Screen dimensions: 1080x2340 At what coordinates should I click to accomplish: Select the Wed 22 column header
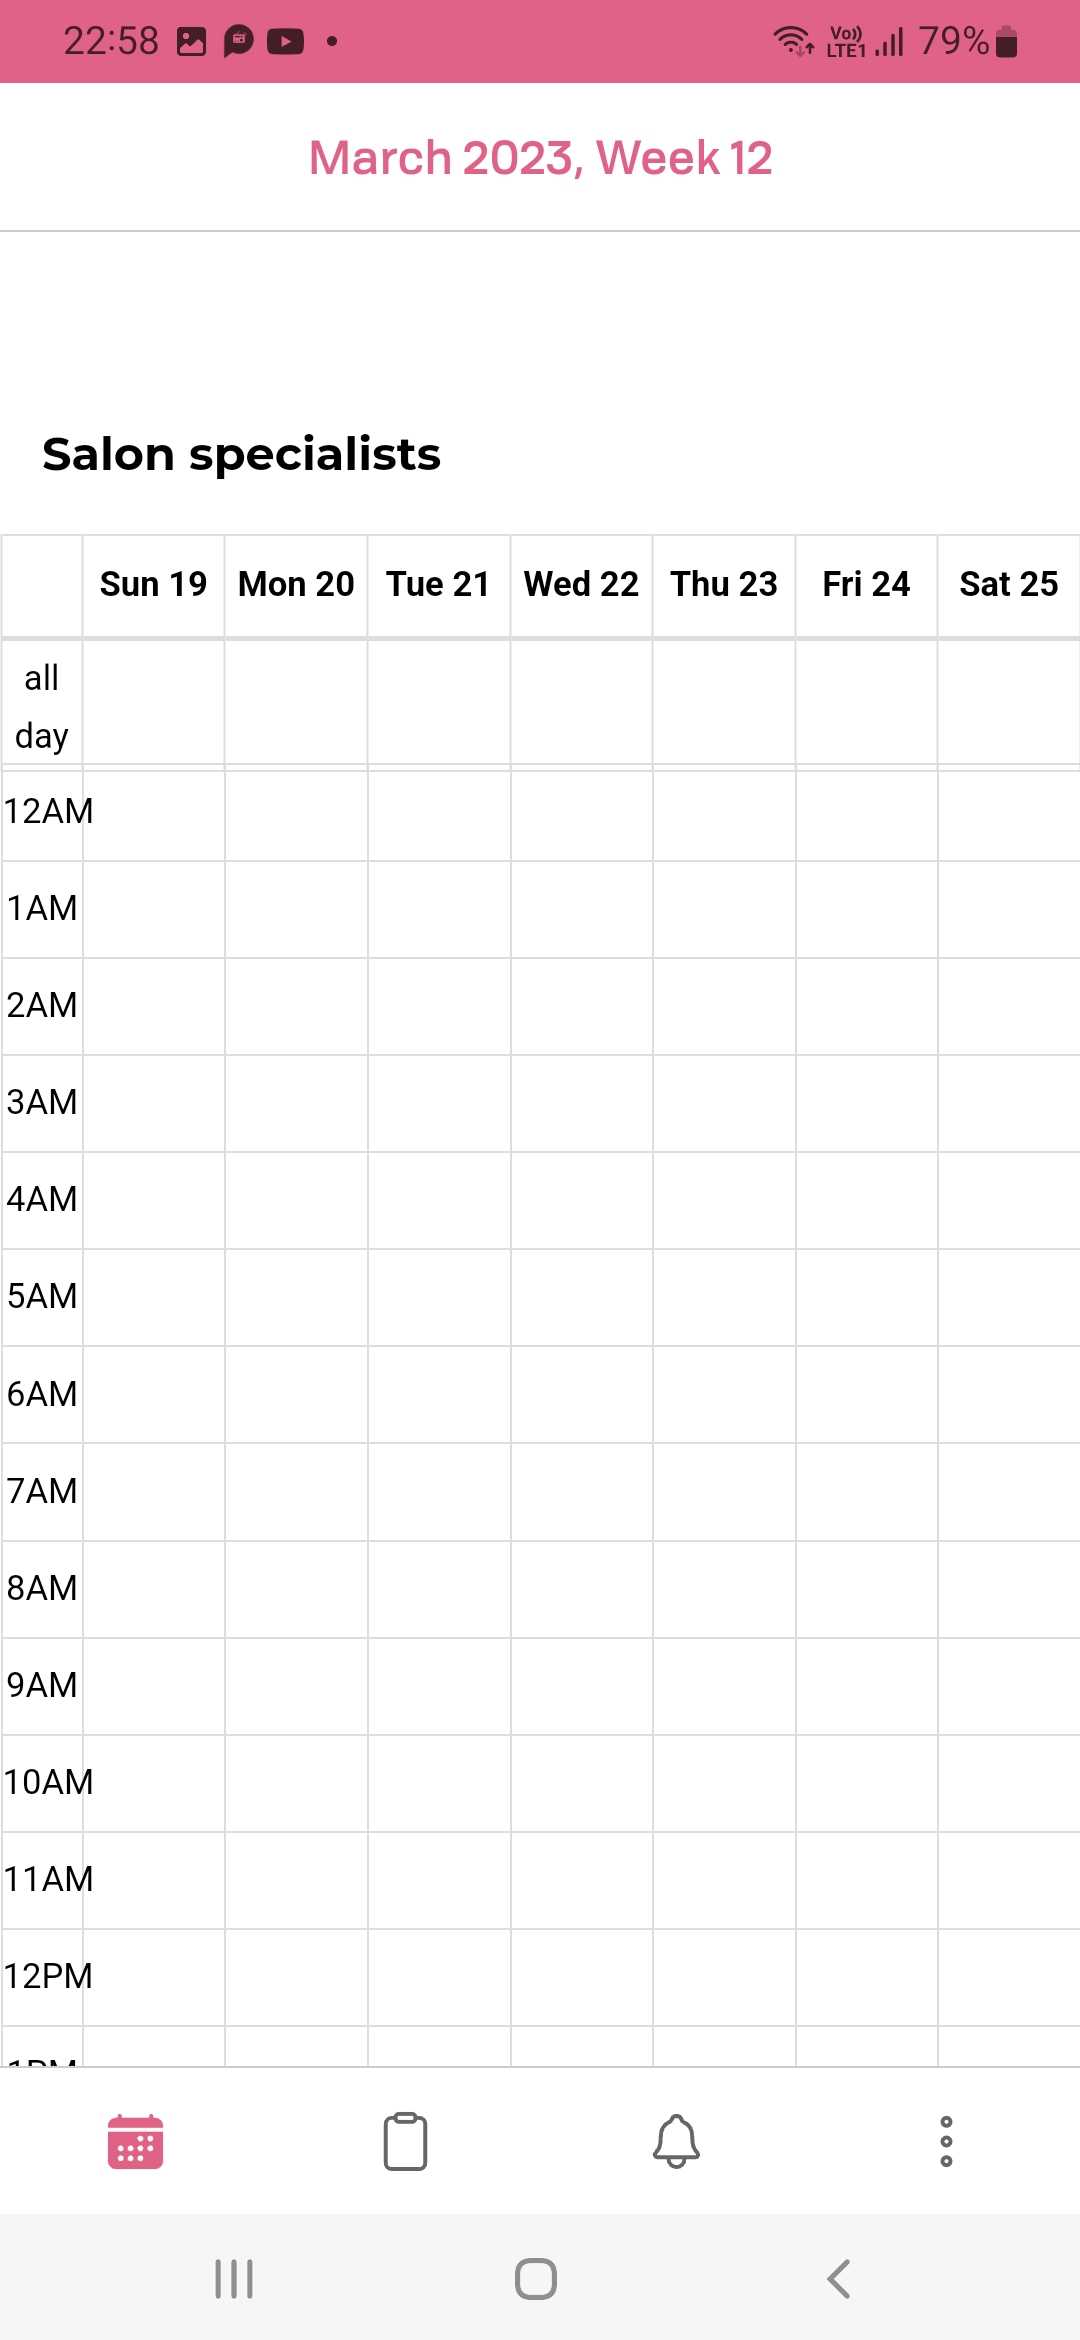[x=581, y=584]
